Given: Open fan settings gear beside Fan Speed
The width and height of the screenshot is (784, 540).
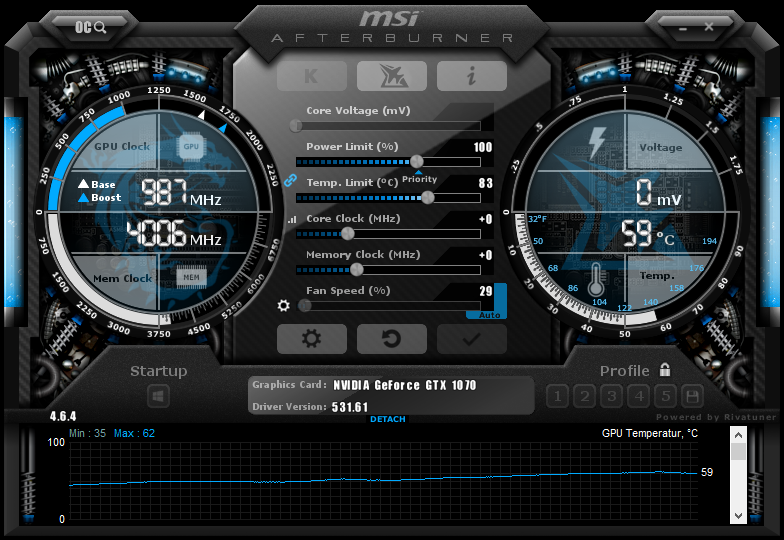Looking at the screenshot, I should click(284, 305).
